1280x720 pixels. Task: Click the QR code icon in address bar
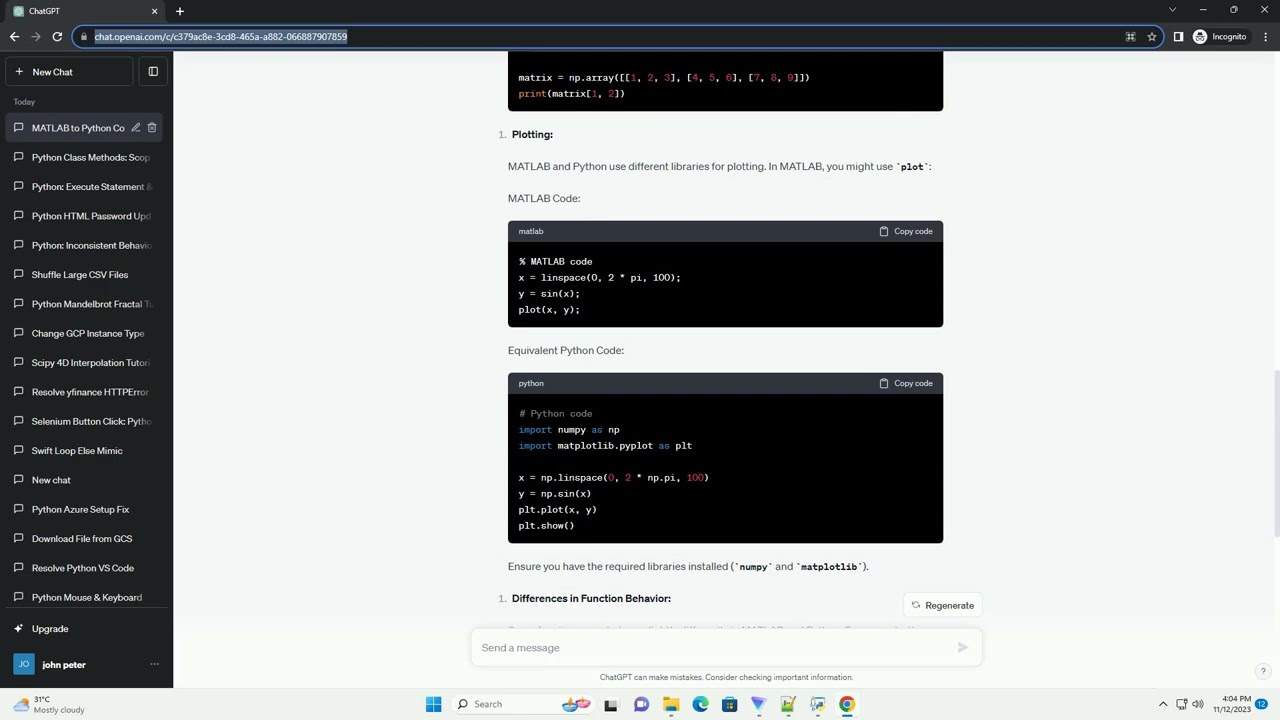tap(1130, 37)
